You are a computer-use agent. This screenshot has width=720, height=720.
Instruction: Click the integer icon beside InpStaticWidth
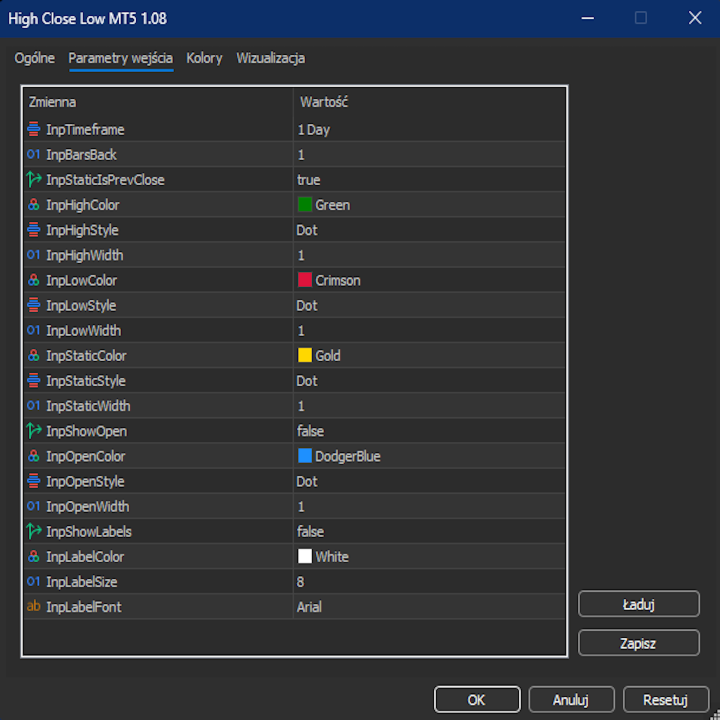click(34, 405)
